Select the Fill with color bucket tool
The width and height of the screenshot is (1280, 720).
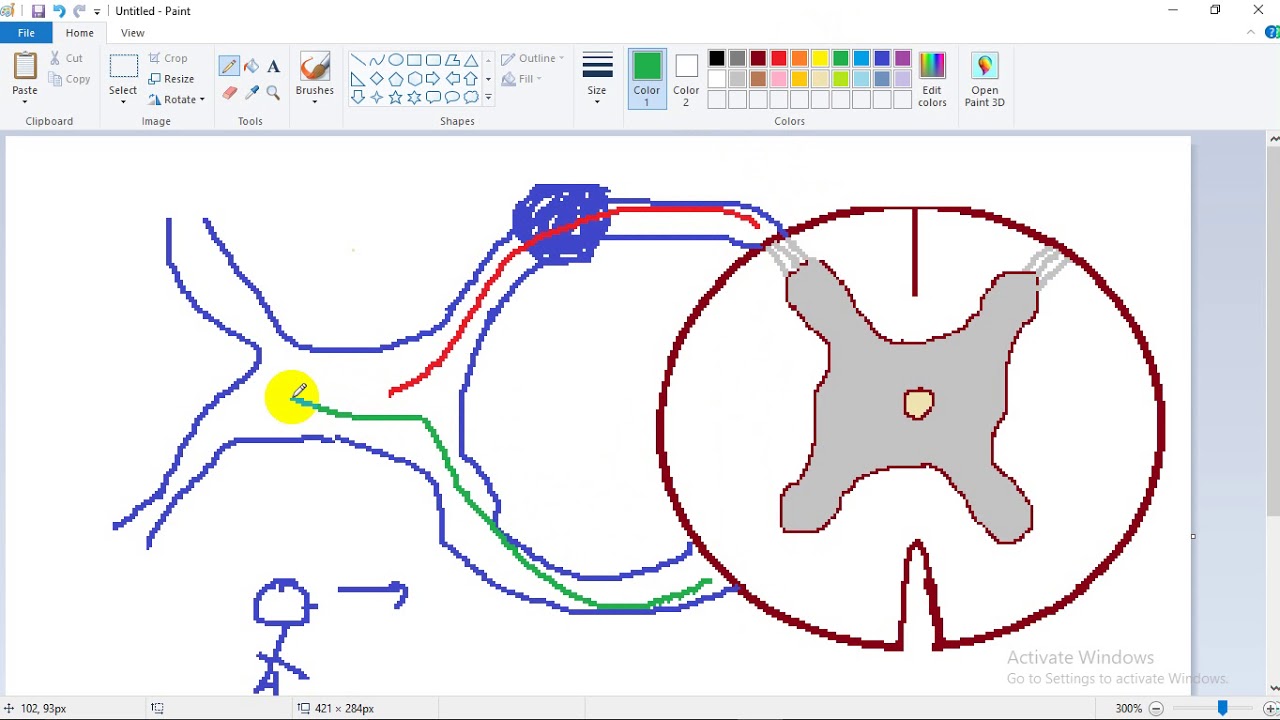click(x=251, y=67)
